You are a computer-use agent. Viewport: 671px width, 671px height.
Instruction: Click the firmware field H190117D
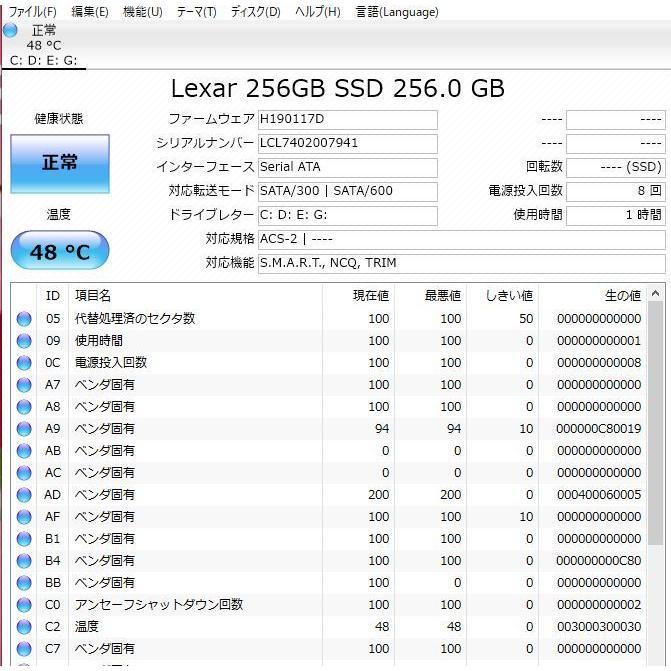(x=347, y=120)
